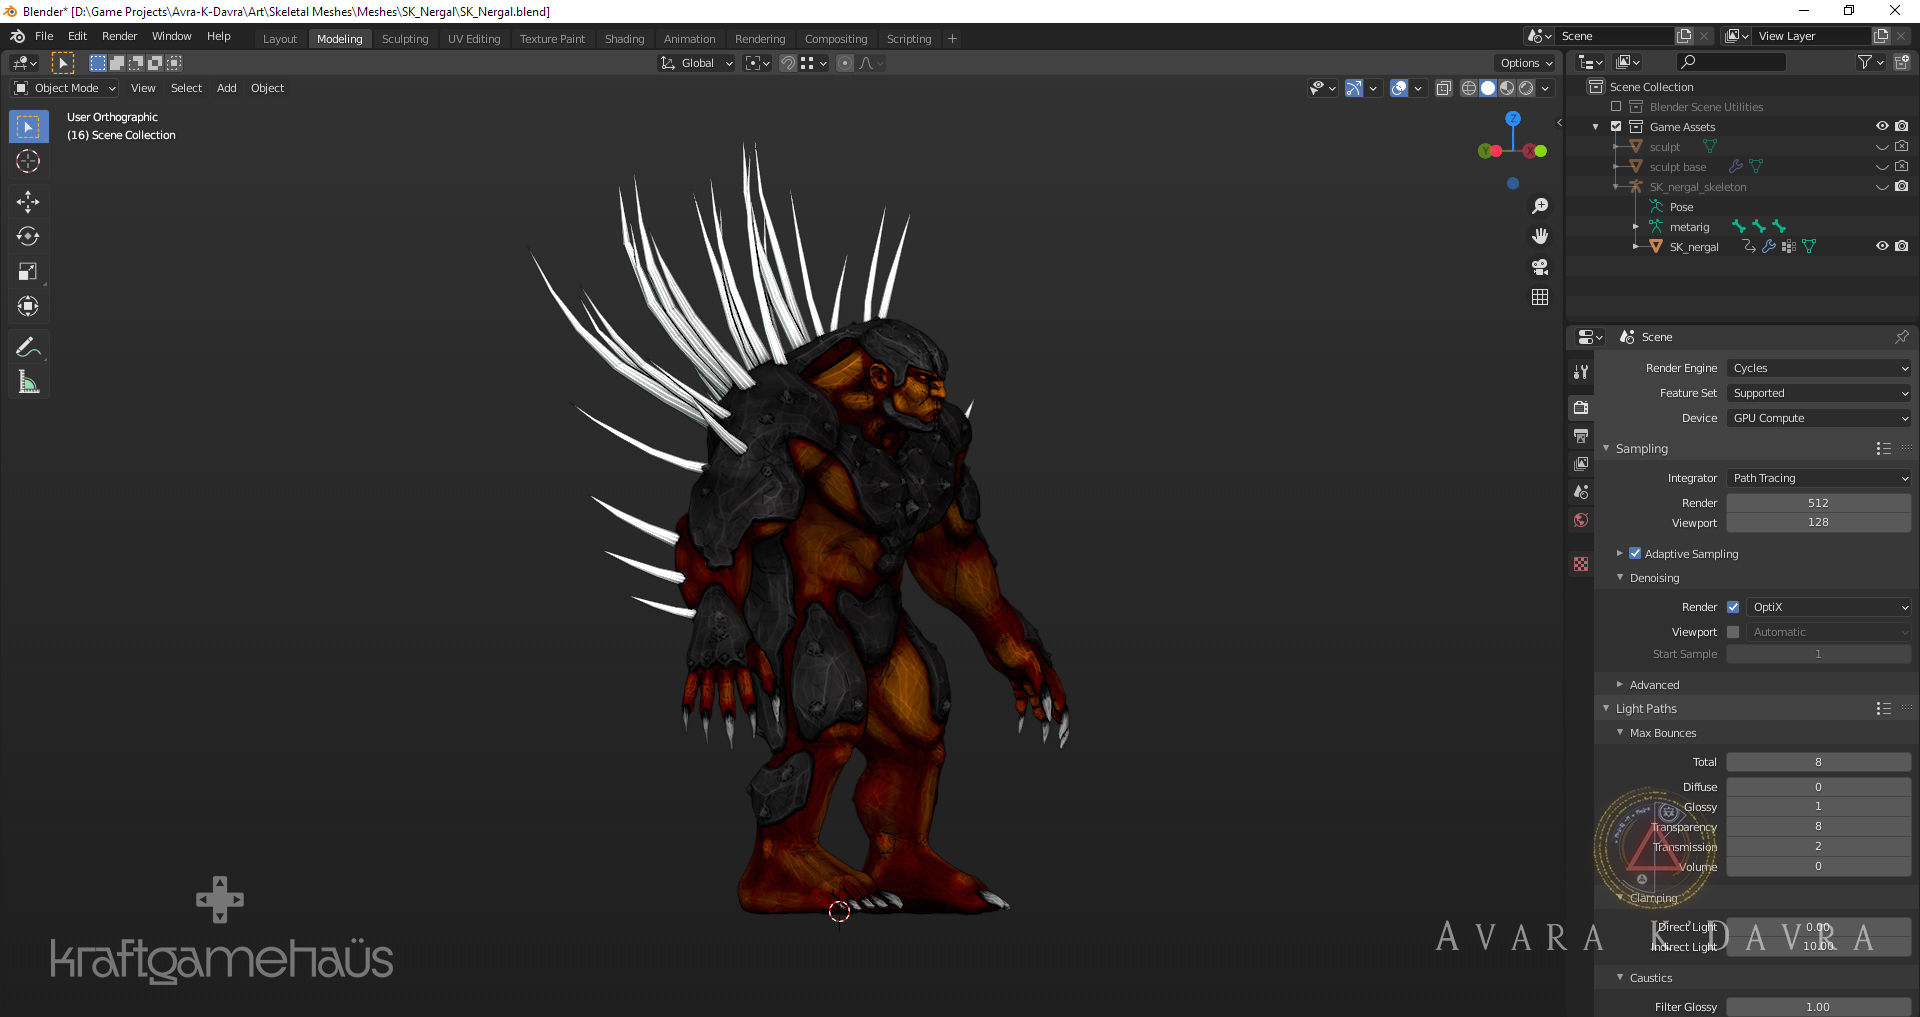
Task: Select the metarig outliner item
Action: (1689, 227)
